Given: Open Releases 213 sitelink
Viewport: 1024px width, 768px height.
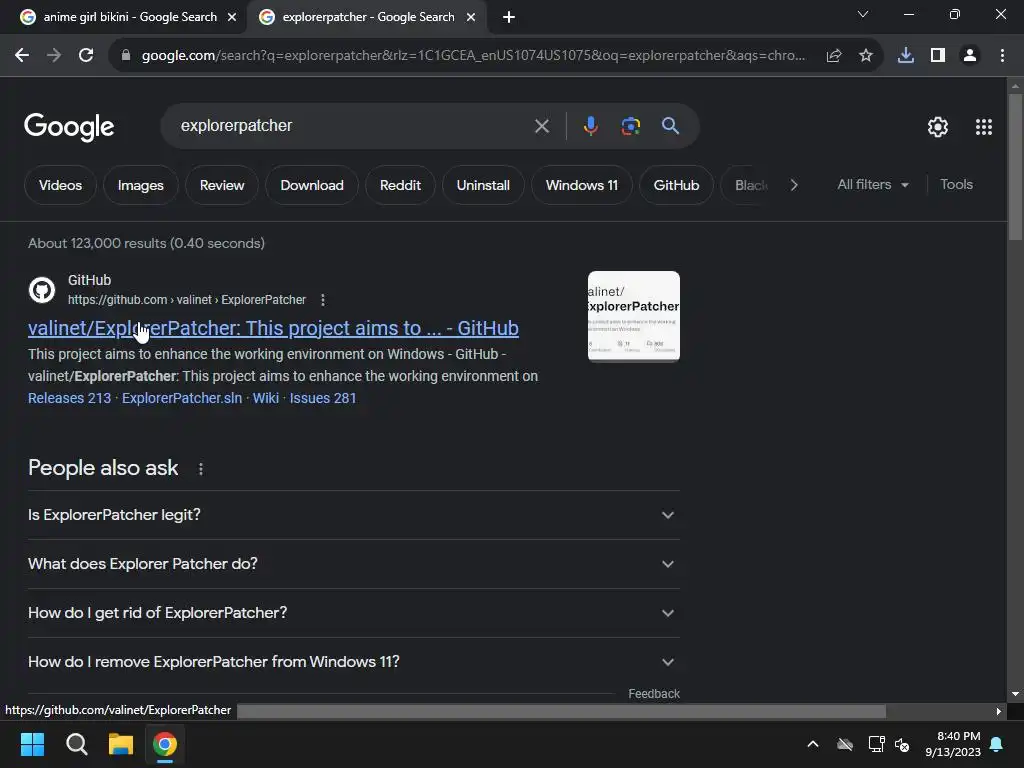Looking at the screenshot, I should (69, 398).
